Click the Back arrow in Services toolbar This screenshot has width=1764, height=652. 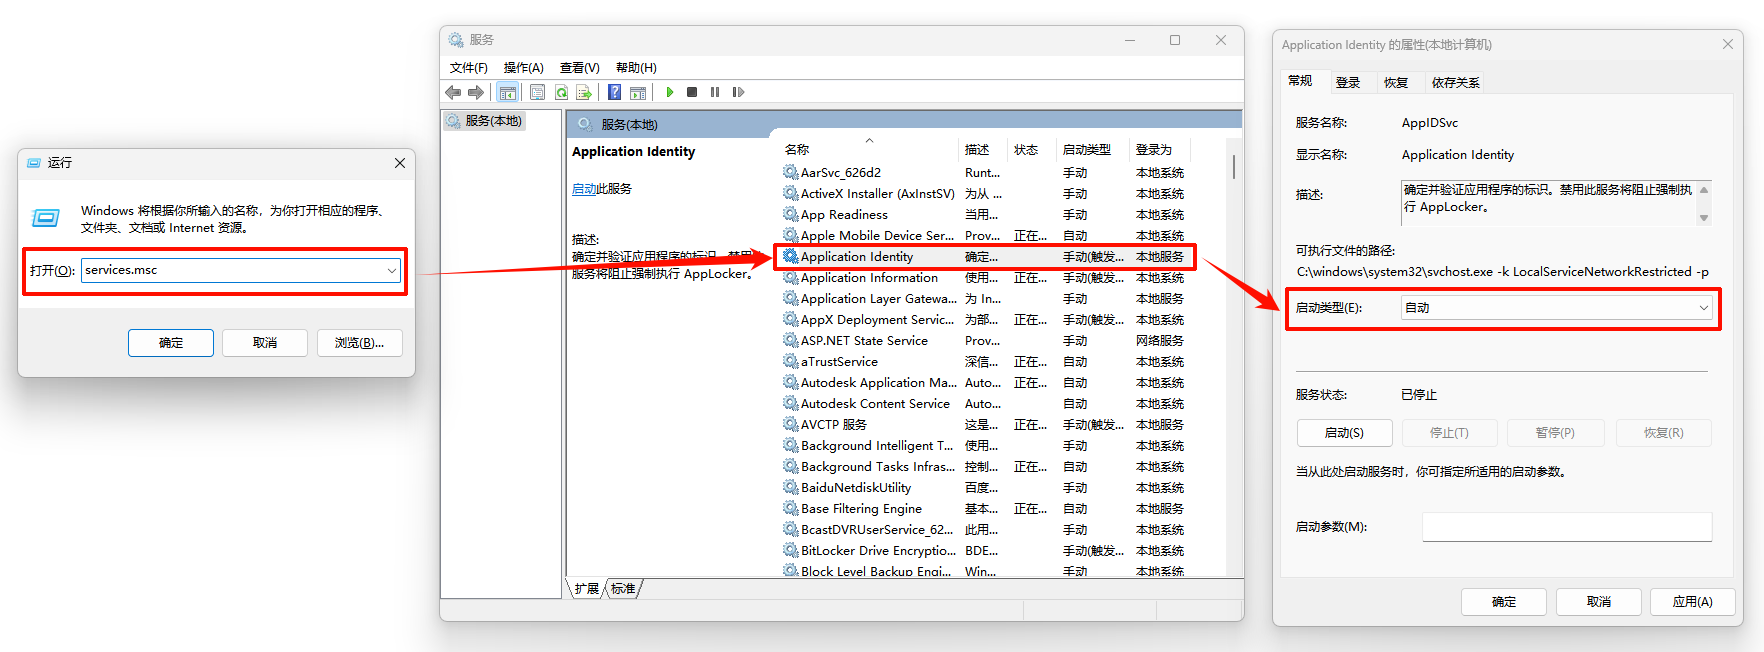(x=453, y=92)
